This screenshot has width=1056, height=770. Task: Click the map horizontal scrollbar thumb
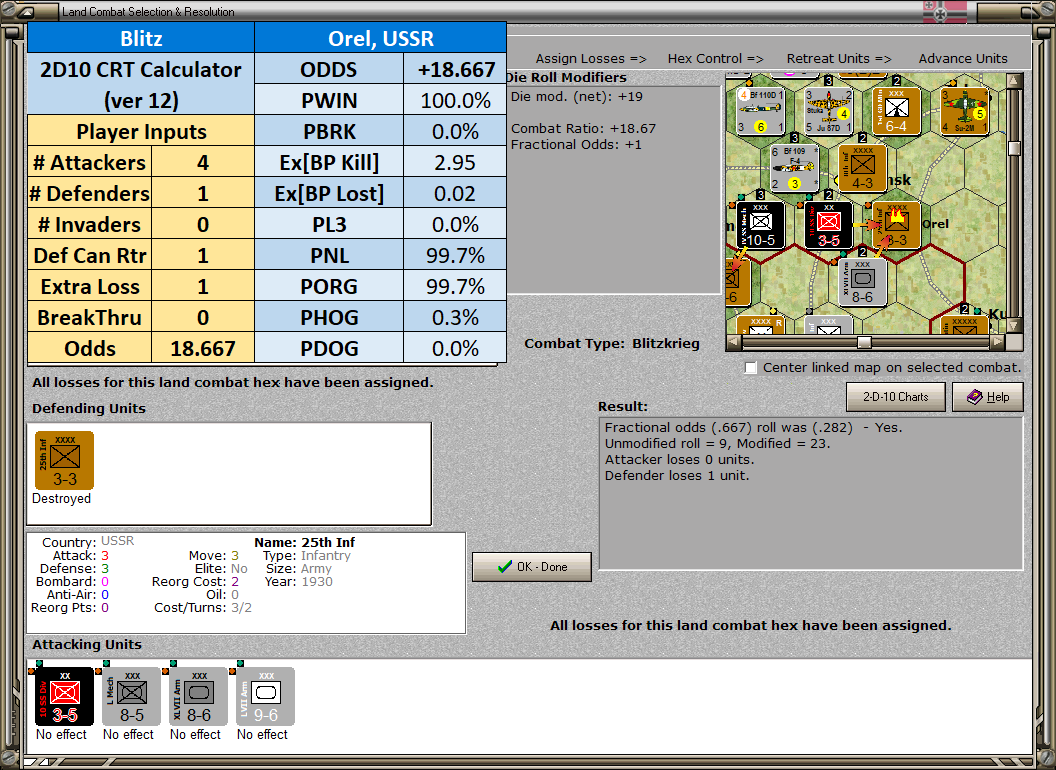coord(864,342)
